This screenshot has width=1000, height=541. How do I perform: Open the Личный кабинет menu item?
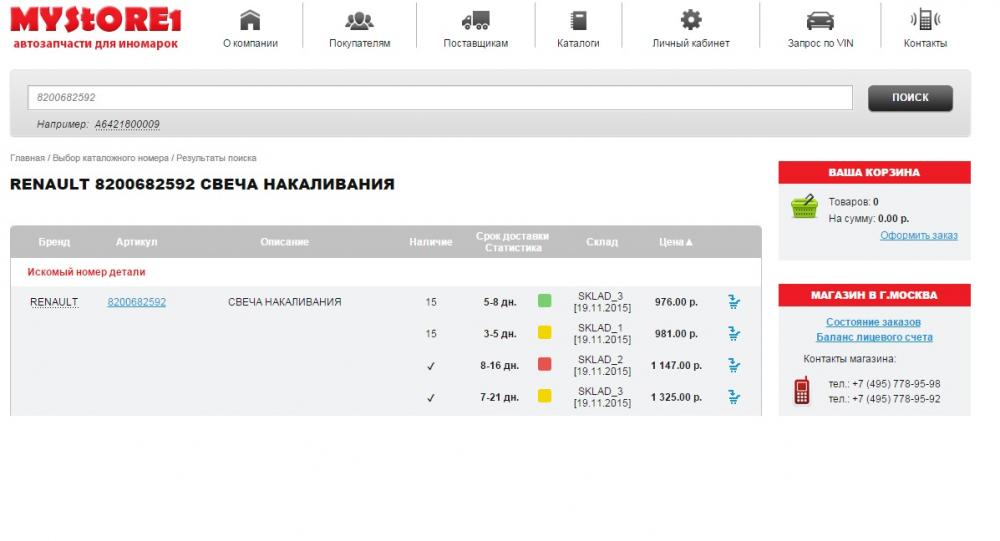pos(691,43)
